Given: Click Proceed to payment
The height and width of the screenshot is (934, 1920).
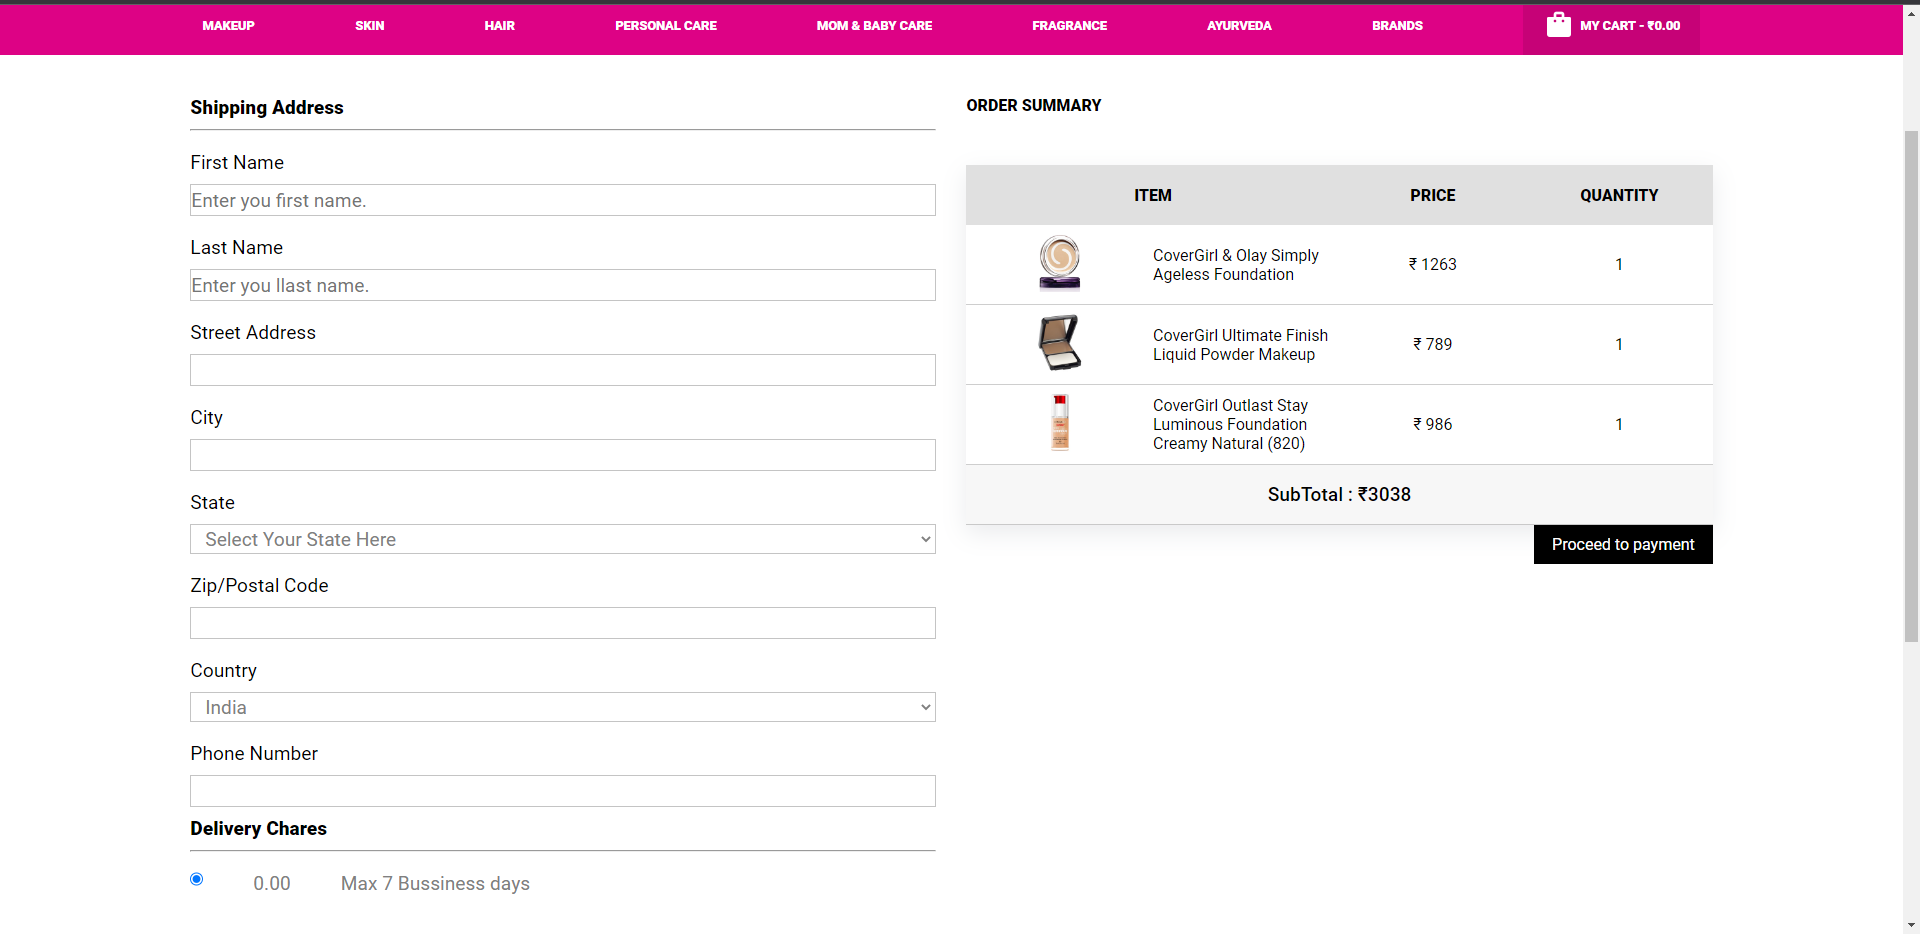Looking at the screenshot, I should click(x=1622, y=544).
